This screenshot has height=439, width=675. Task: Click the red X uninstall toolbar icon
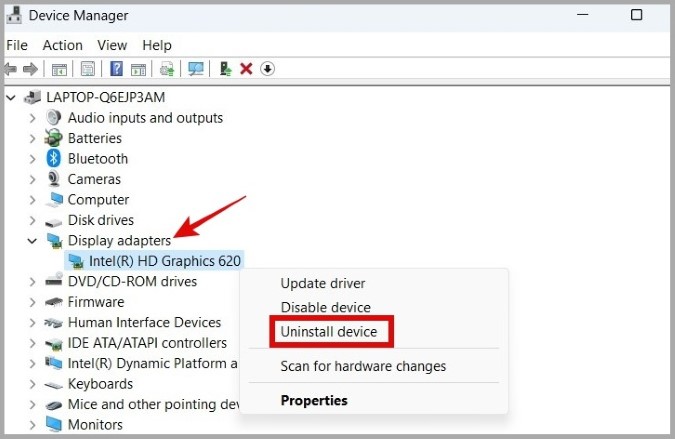coord(246,69)
